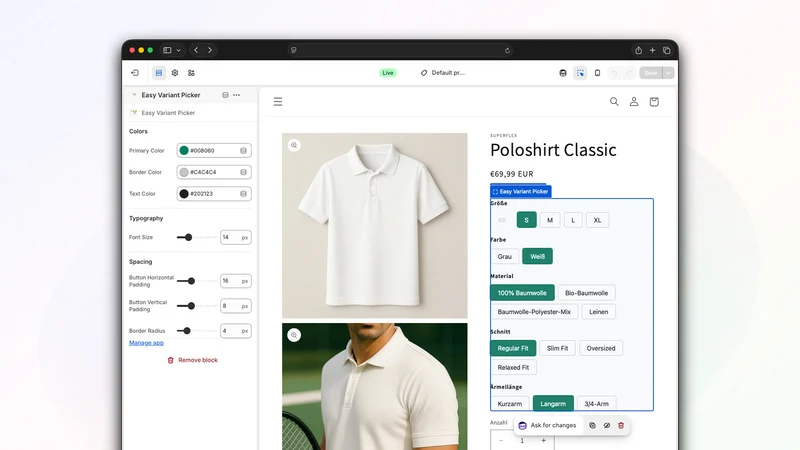Adjust Button Vertical Padding slider handle
Image resolution: width=800 pixels, height=450 pixels.
(191, 306)
